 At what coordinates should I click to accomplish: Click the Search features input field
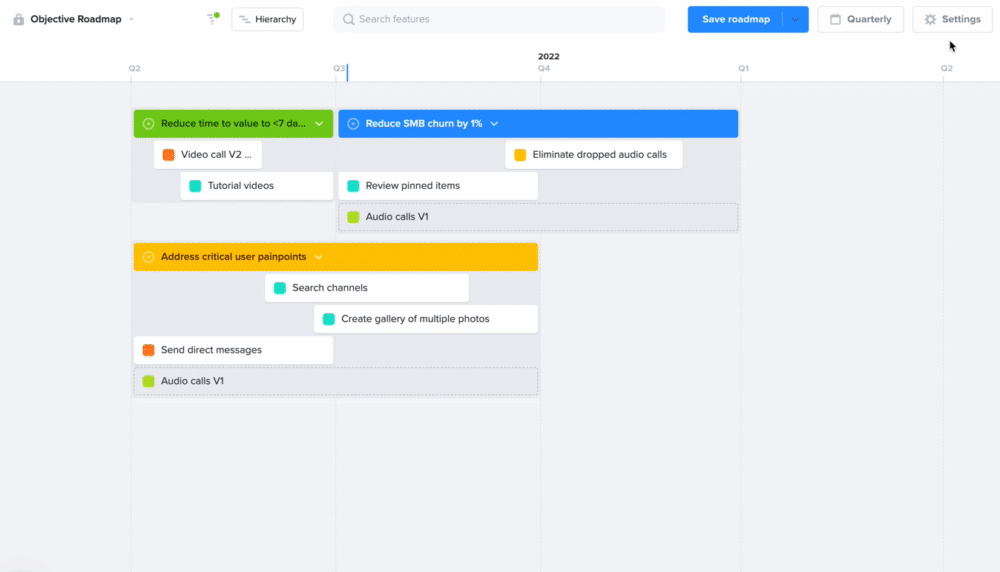coord(499,19)
